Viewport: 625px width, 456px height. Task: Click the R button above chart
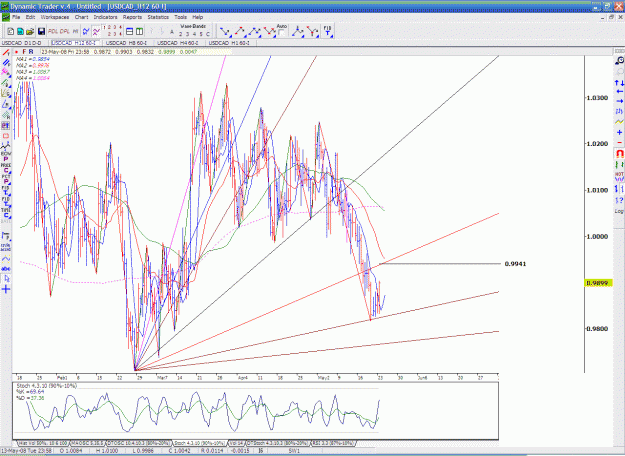31,52
